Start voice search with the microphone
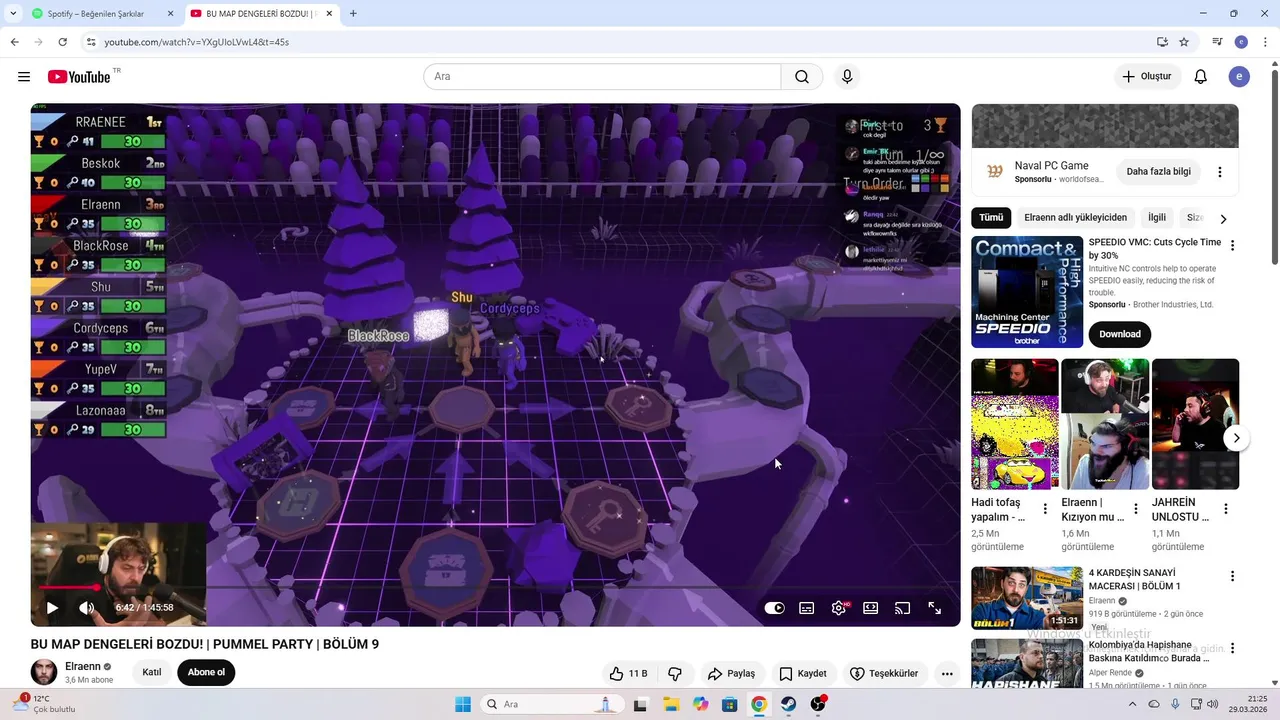1280x720 pixels. point(847,77)
